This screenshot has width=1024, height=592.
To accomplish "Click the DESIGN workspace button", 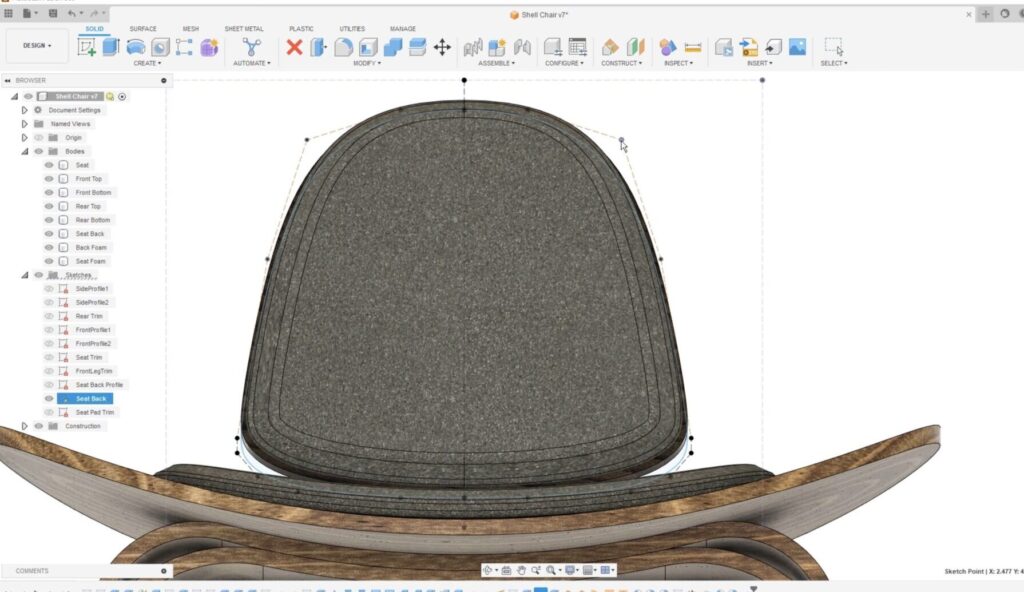I will (x=37, y=46).
